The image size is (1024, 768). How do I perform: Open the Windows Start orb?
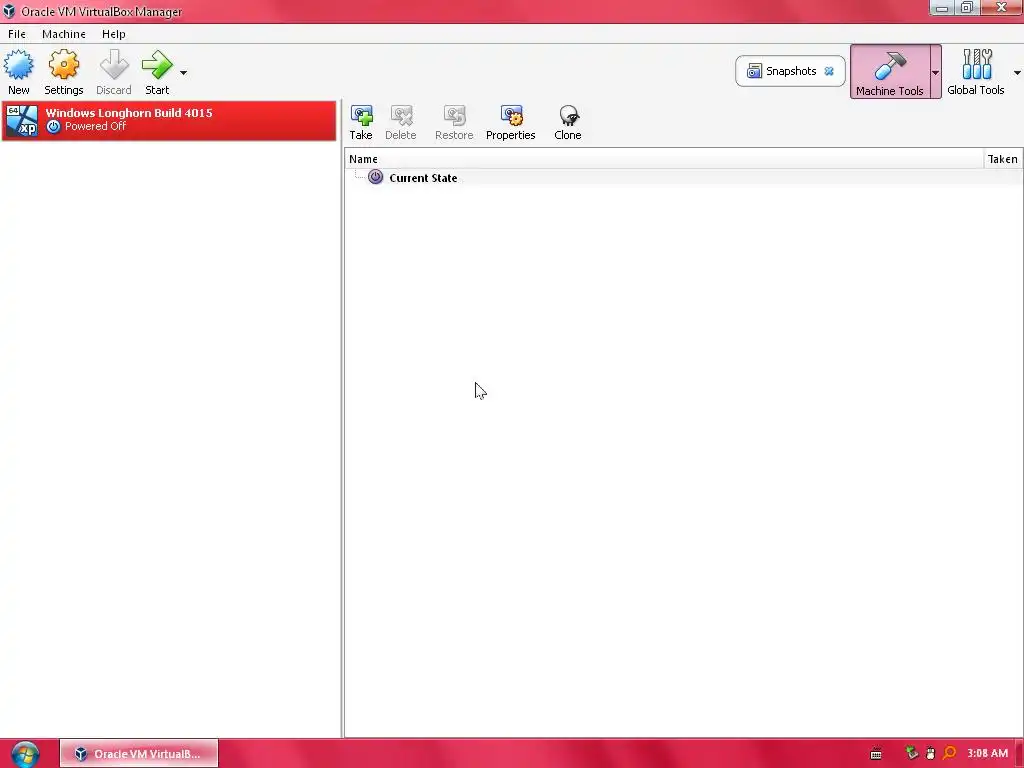click(x=25, y=754)
